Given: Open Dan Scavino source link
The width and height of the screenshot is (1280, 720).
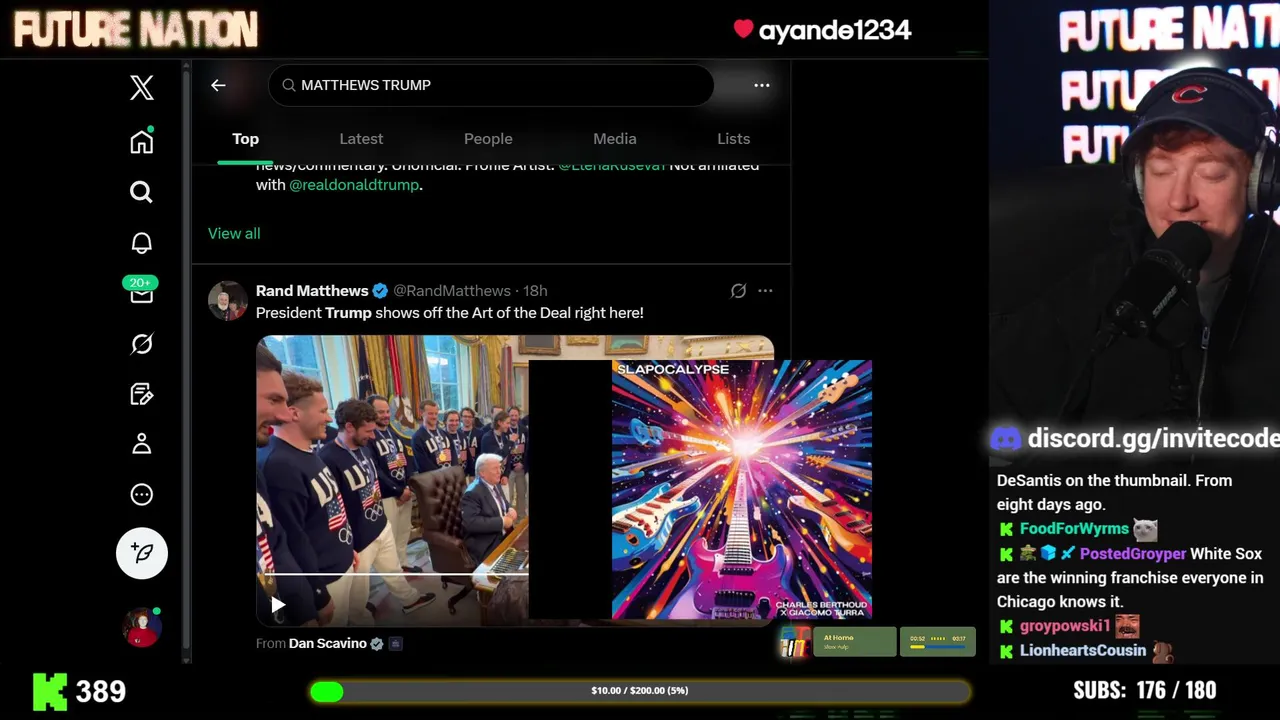Looking at the screenshot, I should click(328, 644).
